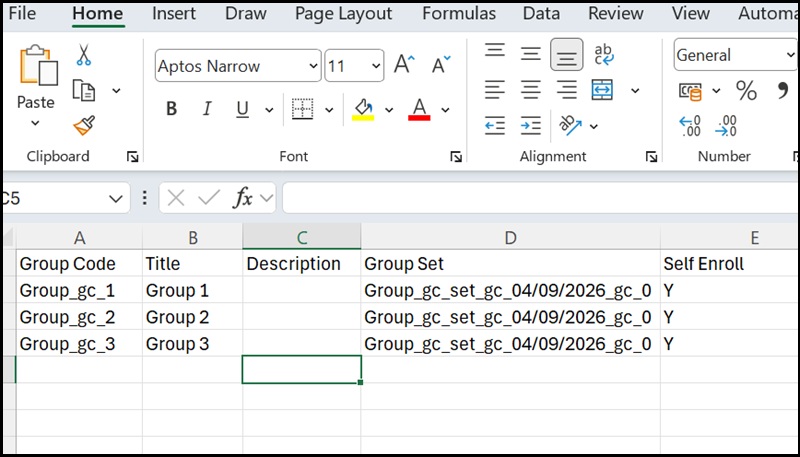Switch to the Draw tab
The height and width of the screenshot is (457, 800).
246,13
